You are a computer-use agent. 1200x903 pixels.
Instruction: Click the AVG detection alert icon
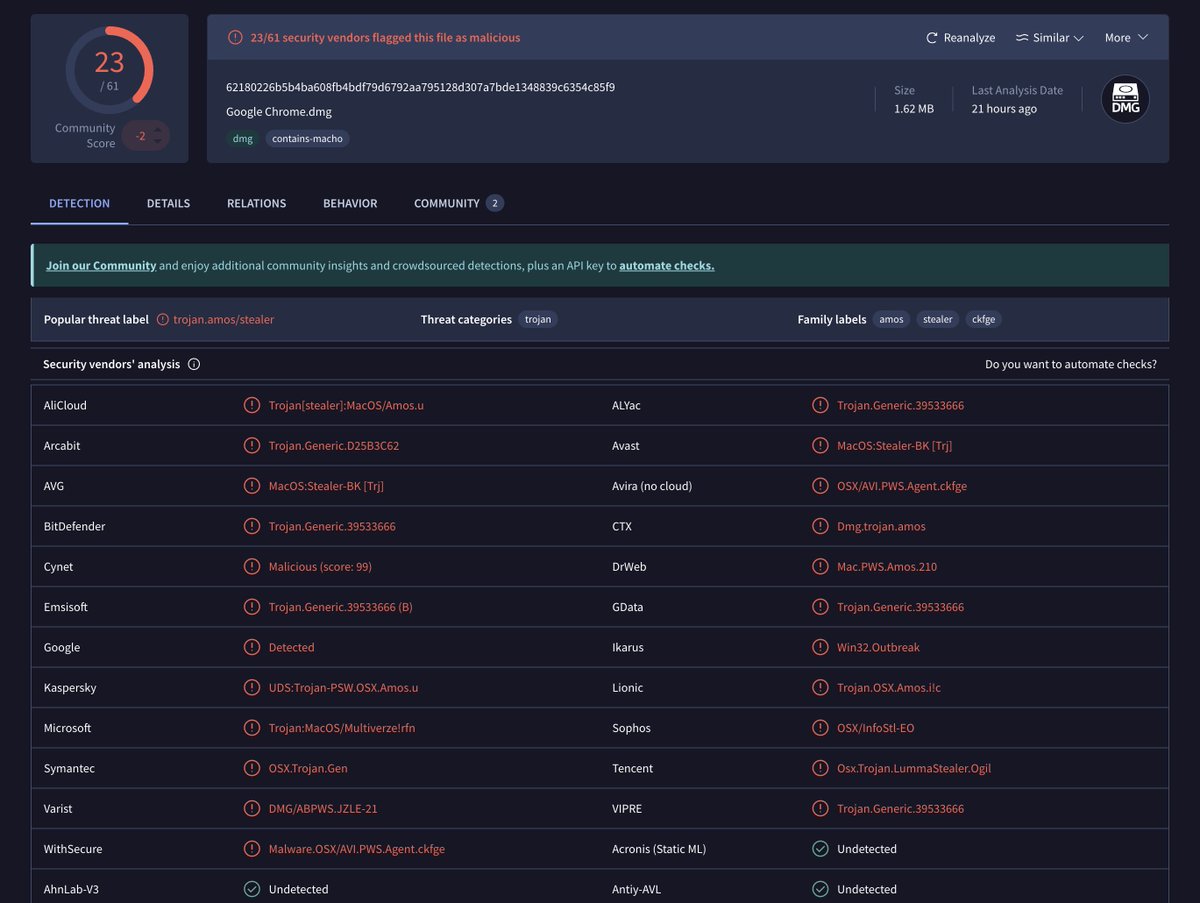pos(252,486)
